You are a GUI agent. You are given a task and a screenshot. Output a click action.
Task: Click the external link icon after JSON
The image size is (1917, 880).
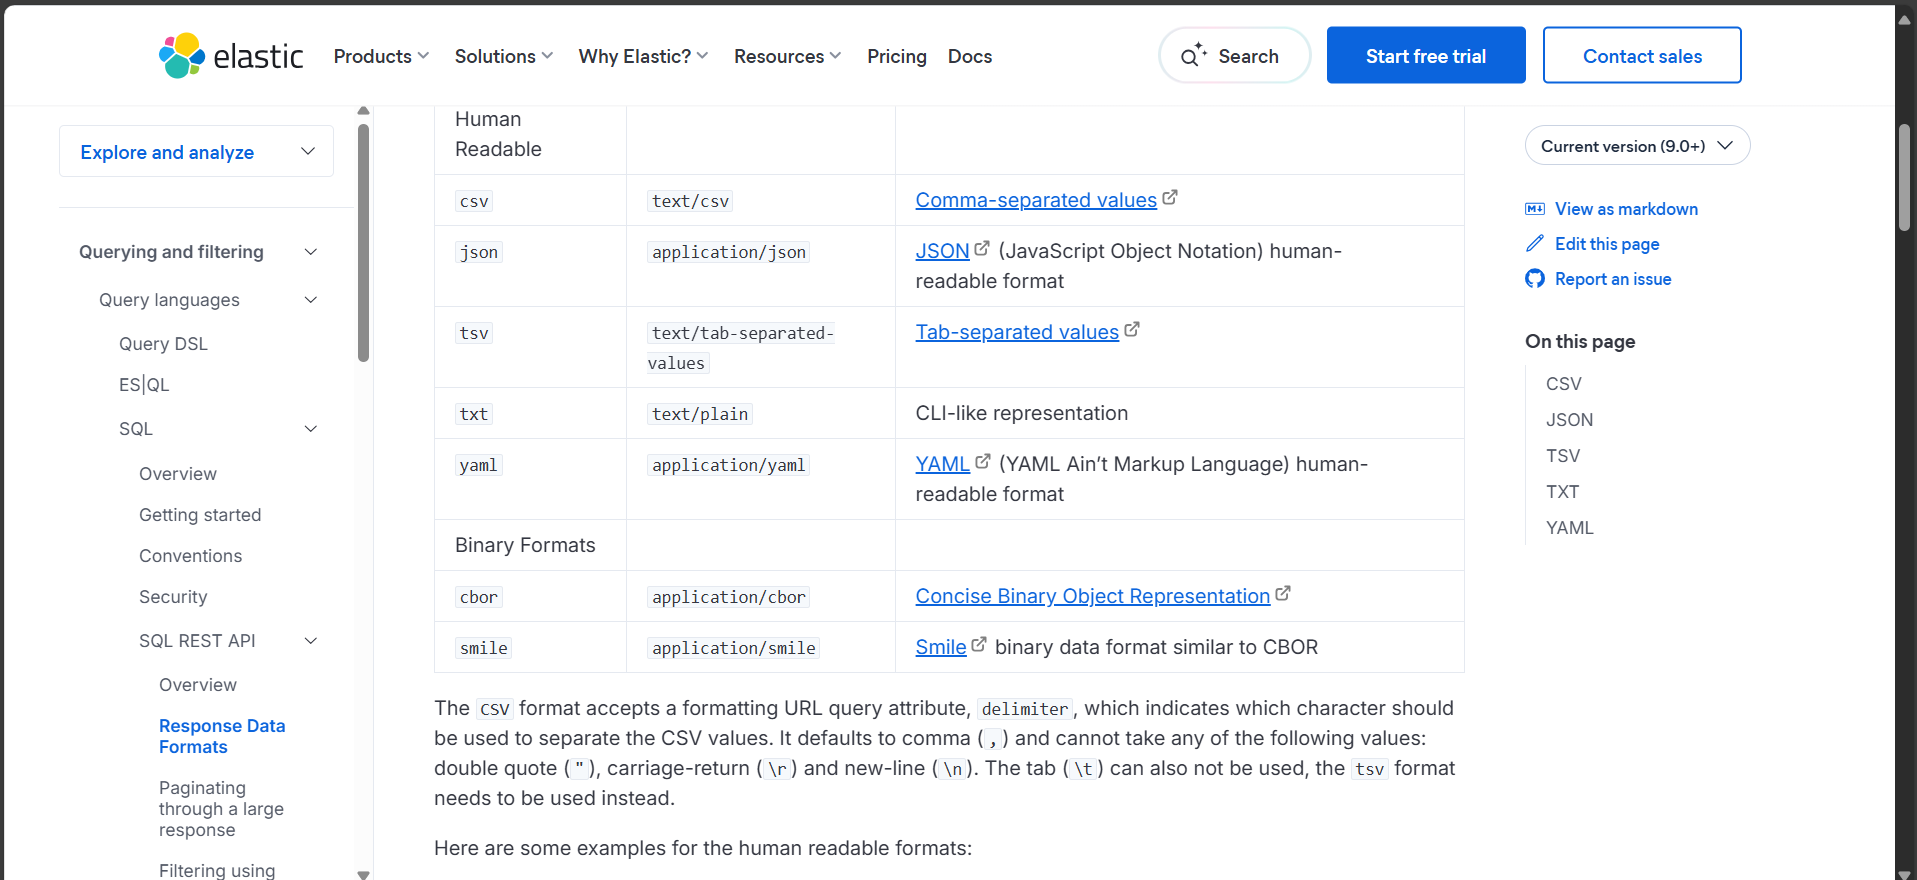(982, 248)
